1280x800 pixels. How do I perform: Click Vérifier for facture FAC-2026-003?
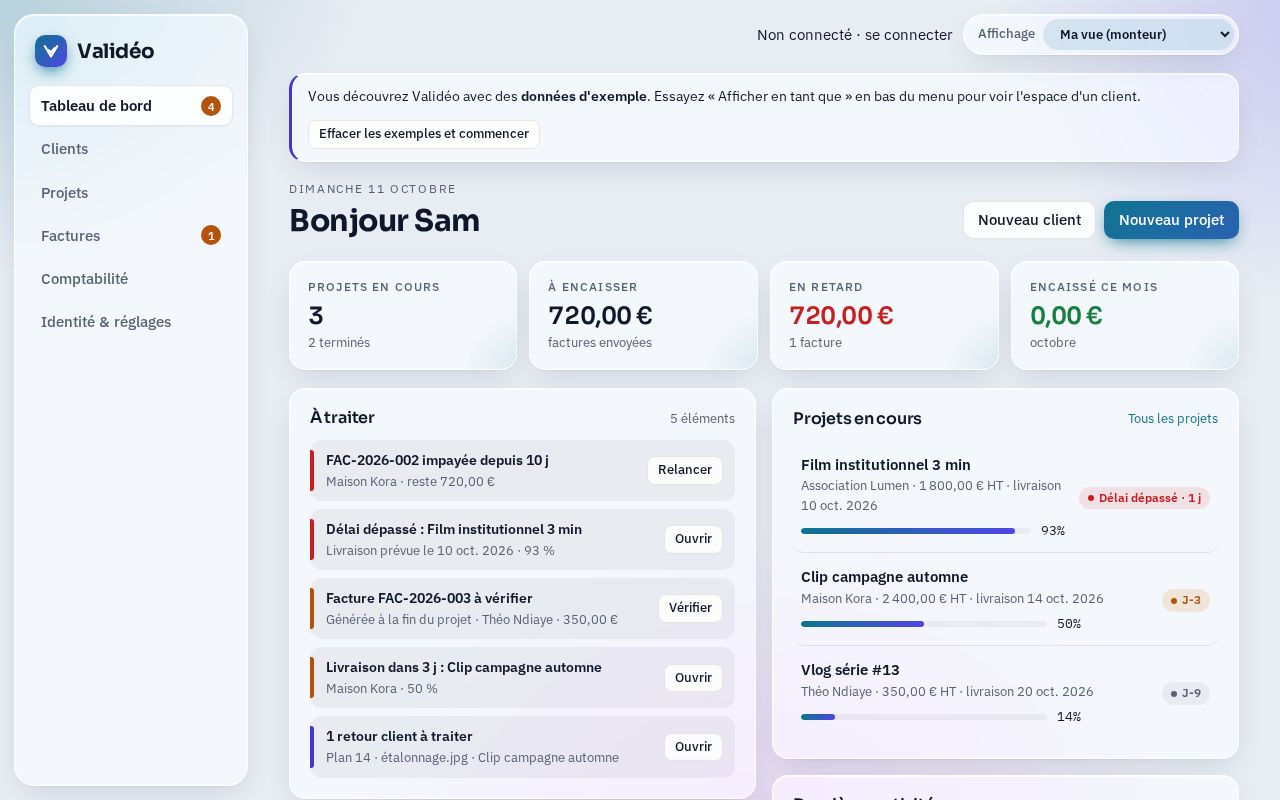(690, 608)
